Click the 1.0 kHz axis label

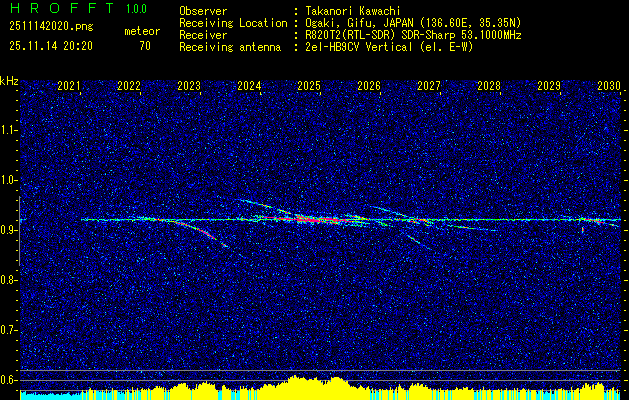coord(8,180)
